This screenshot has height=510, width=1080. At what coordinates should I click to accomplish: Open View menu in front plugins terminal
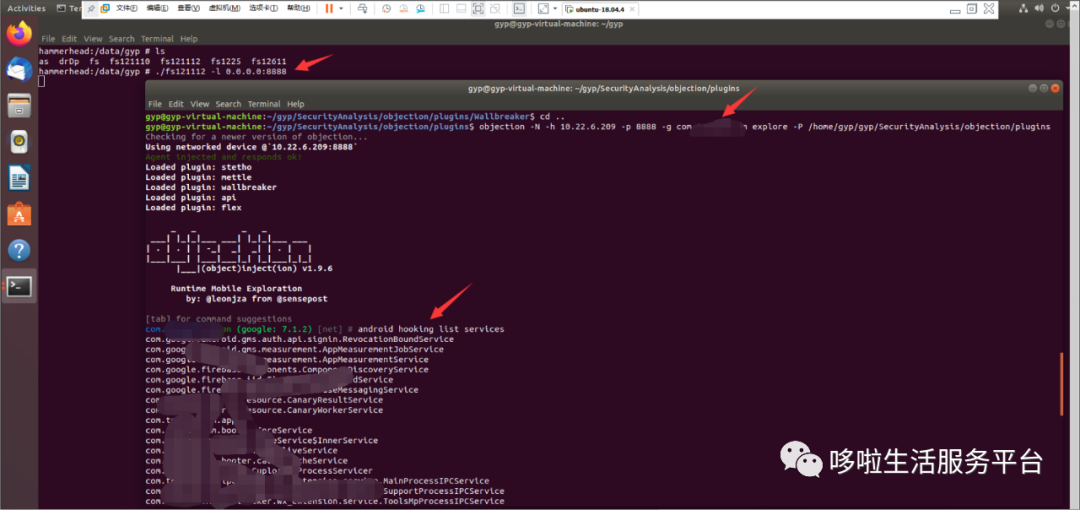point(200,104)
